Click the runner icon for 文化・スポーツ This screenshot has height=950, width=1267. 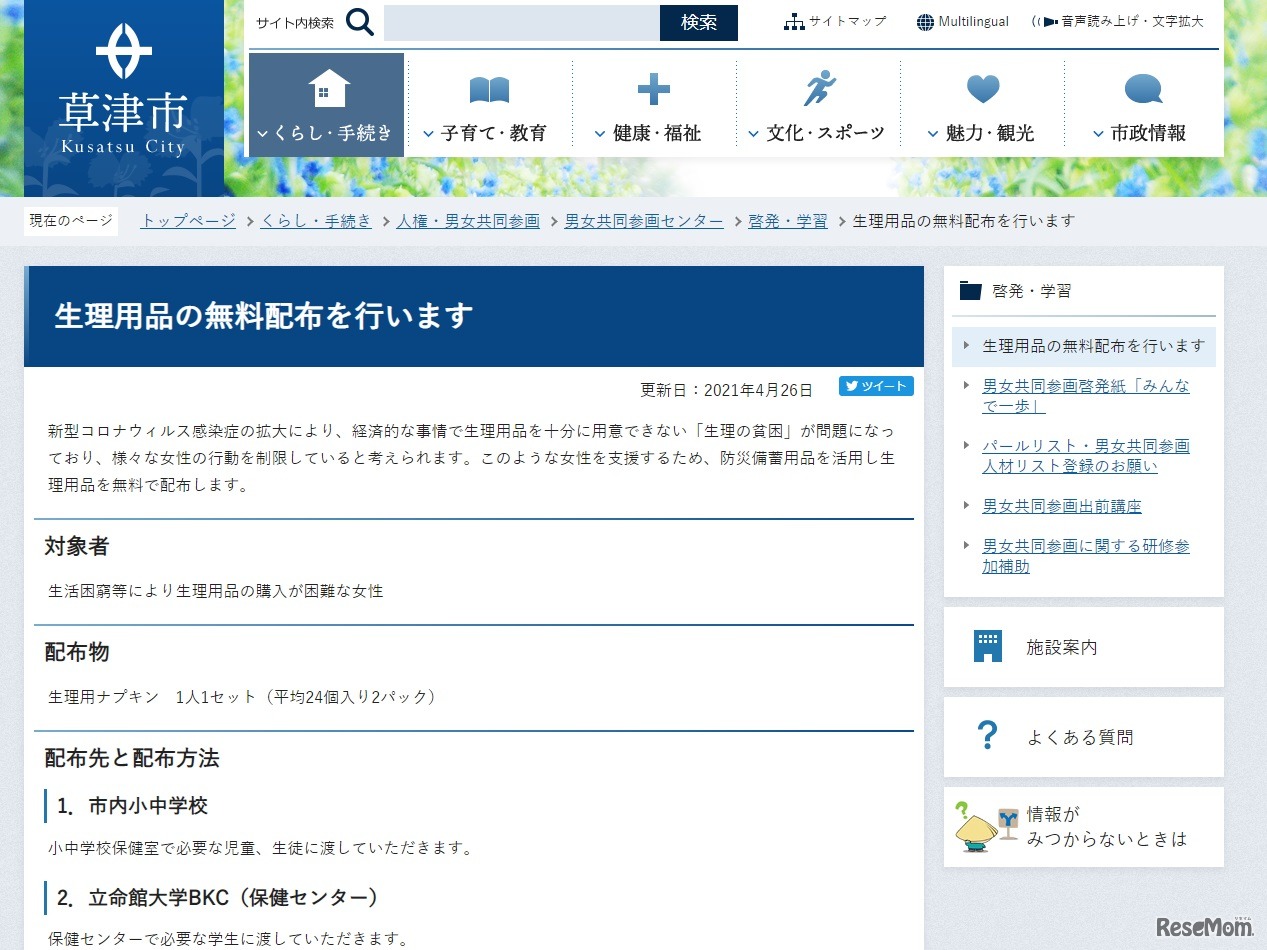tap(820, 89)
